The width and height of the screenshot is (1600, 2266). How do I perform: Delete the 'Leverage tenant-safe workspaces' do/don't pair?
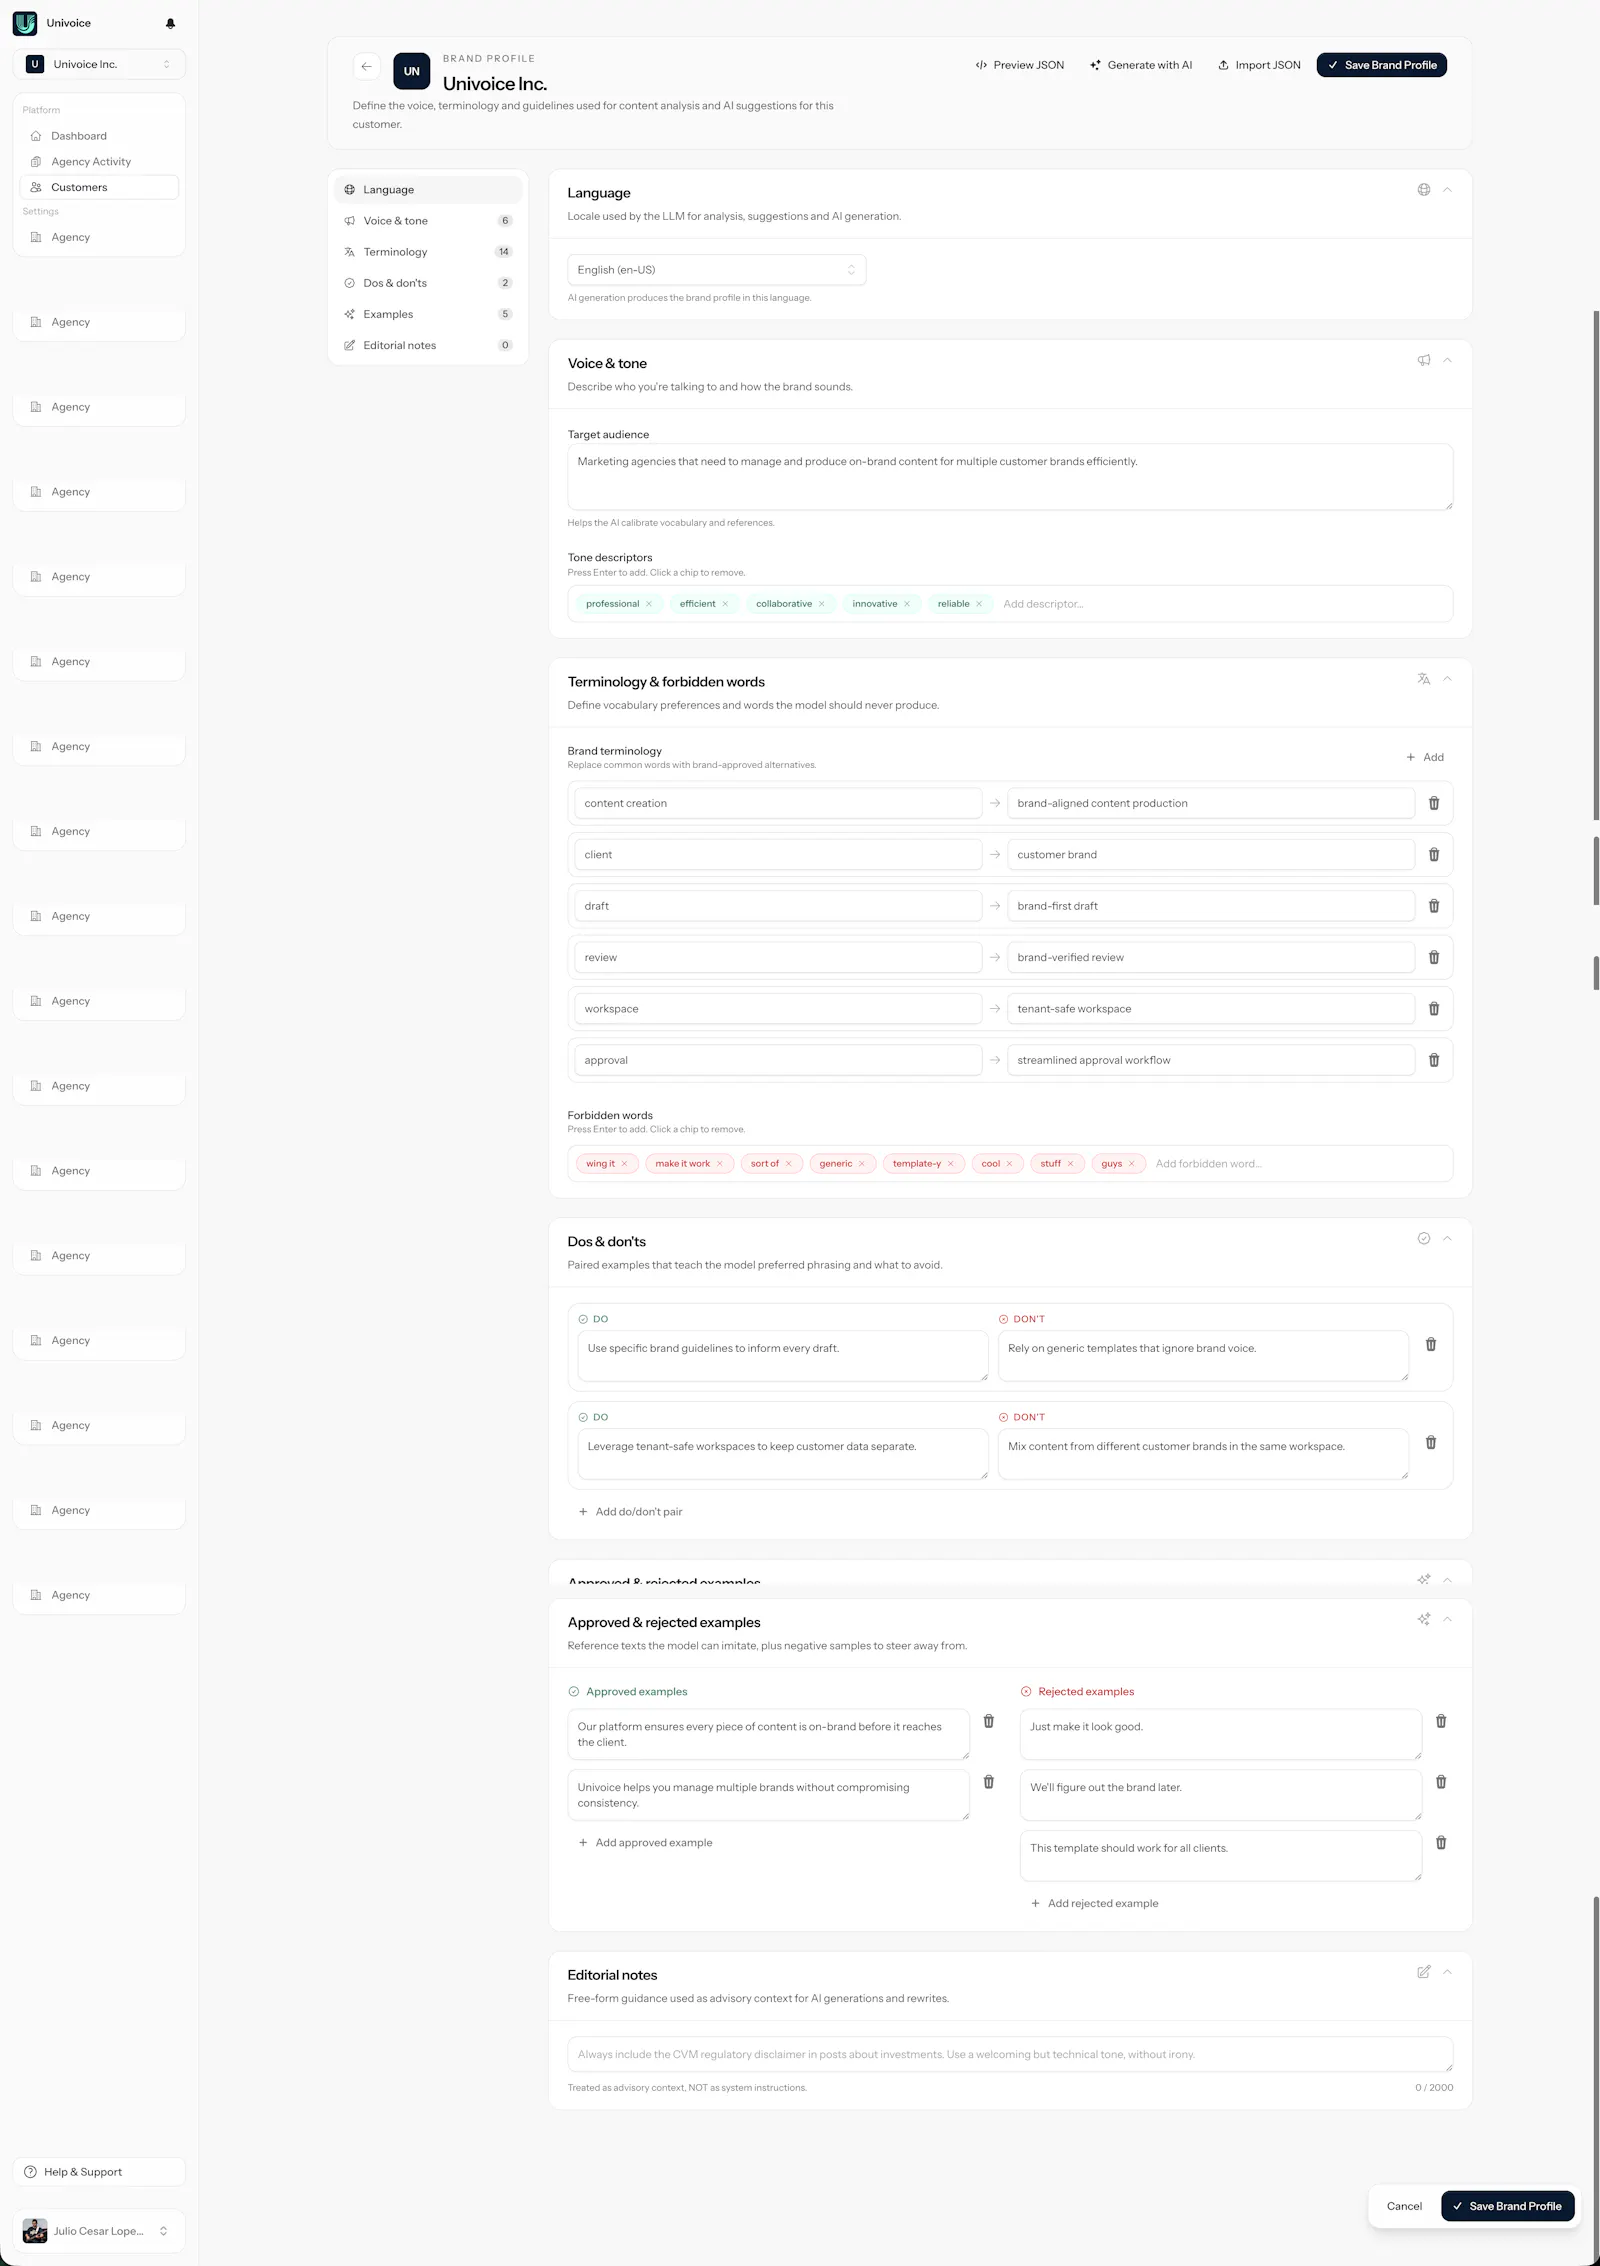[1431, 1443]
